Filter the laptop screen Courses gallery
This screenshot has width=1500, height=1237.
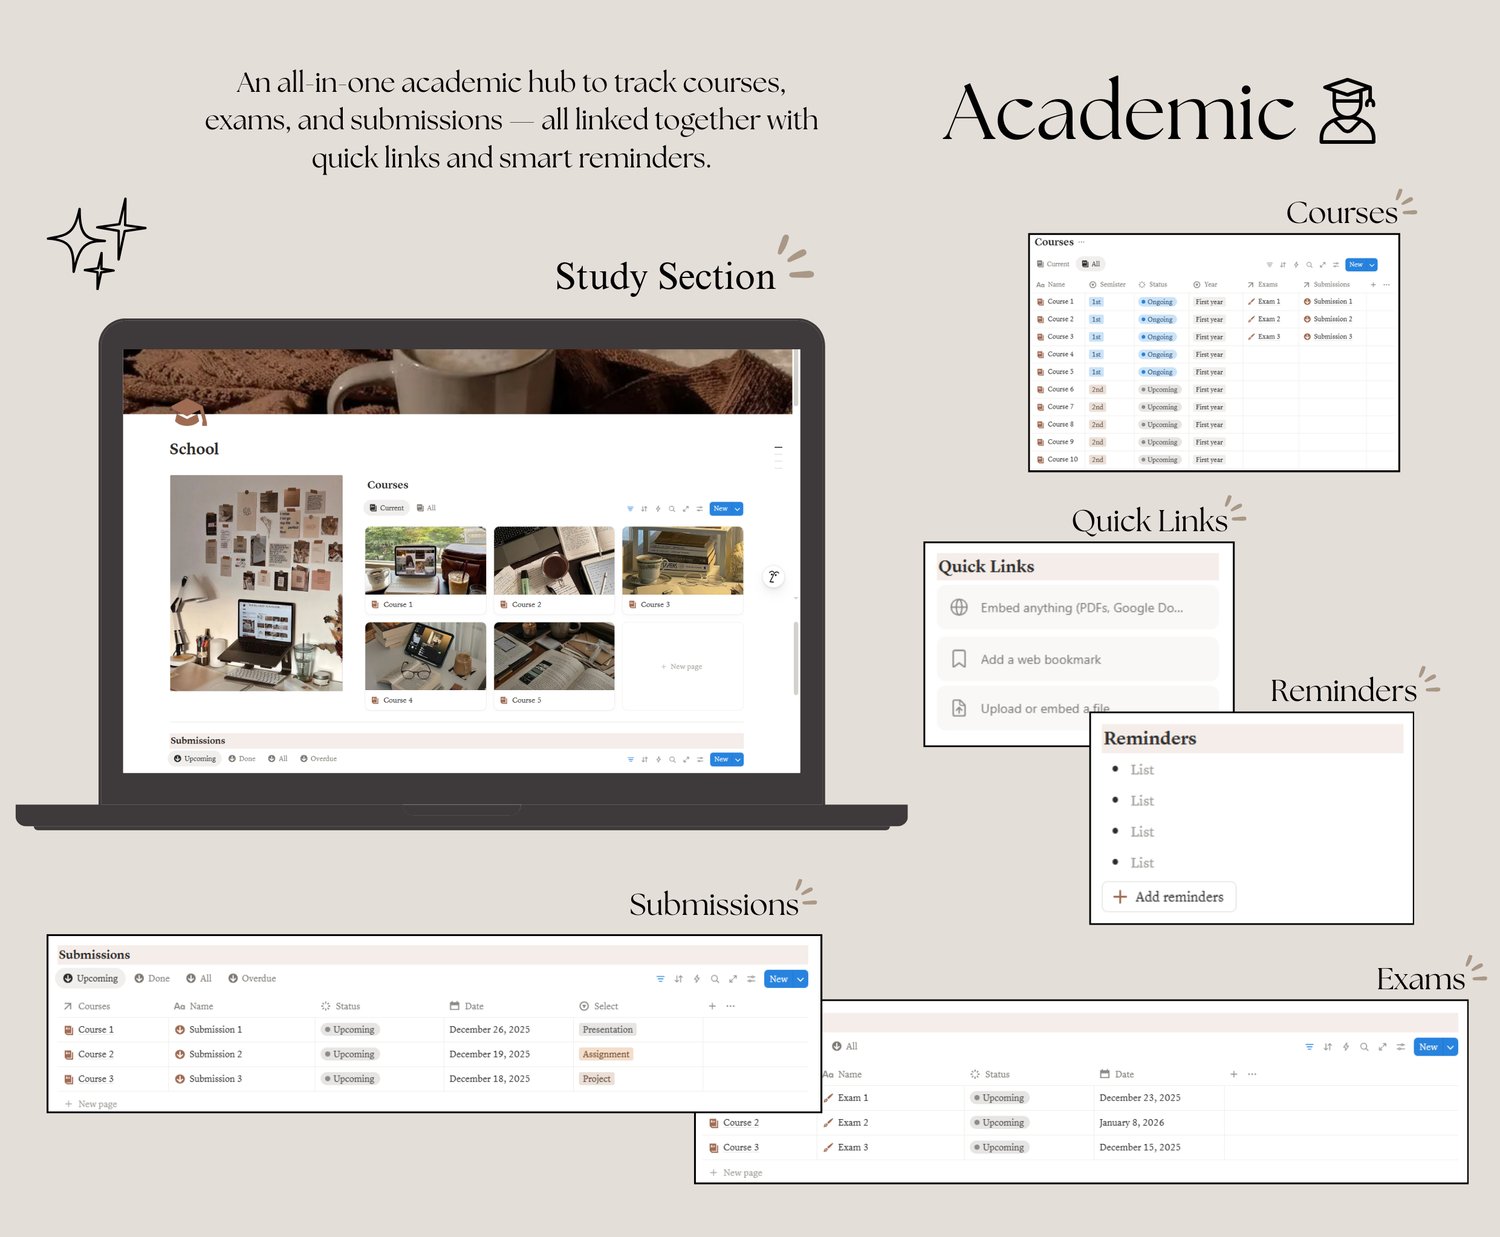point(630,509)
